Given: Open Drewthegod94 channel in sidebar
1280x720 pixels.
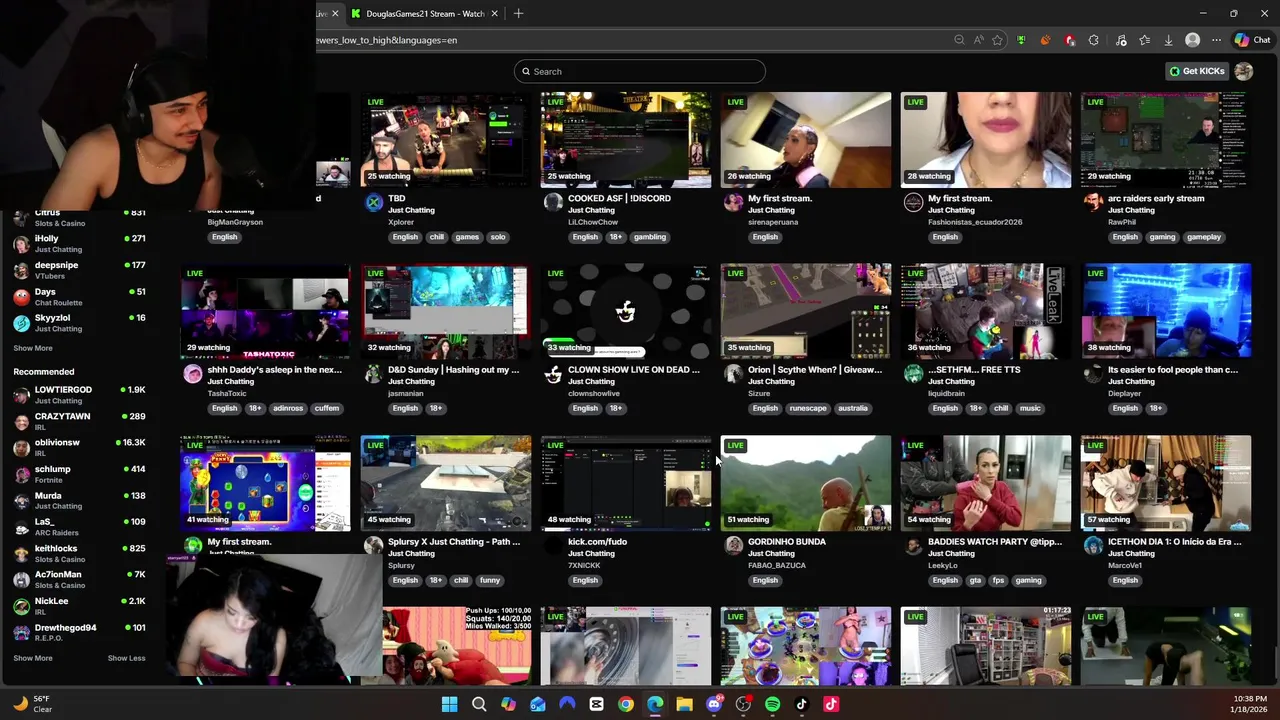Looking at the screenshot, I should pos(79,632).
